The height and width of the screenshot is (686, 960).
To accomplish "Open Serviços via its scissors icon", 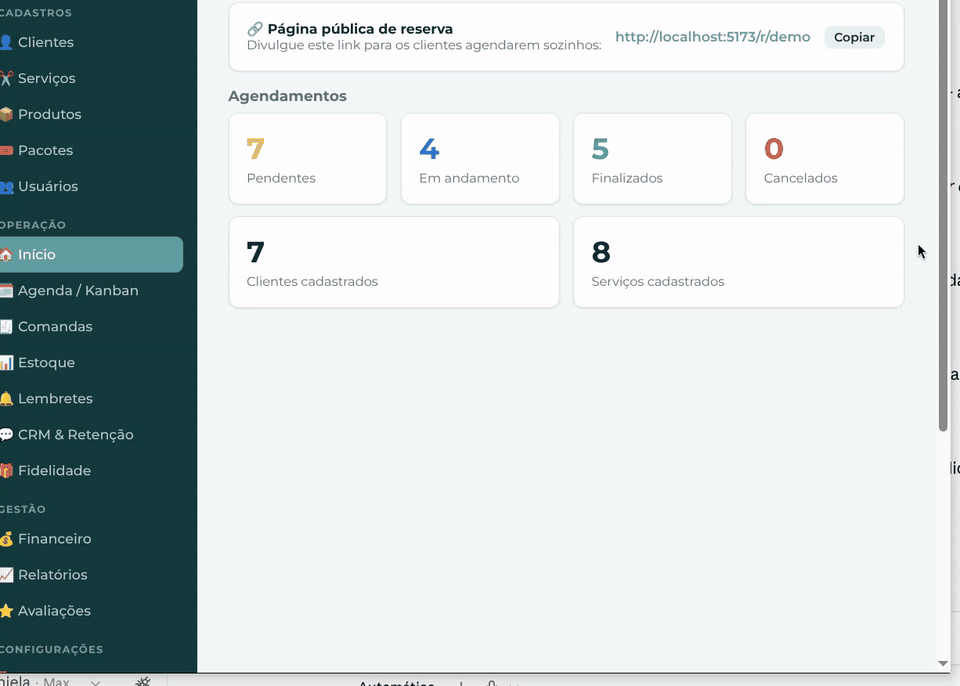I will (x=6, y=78).
